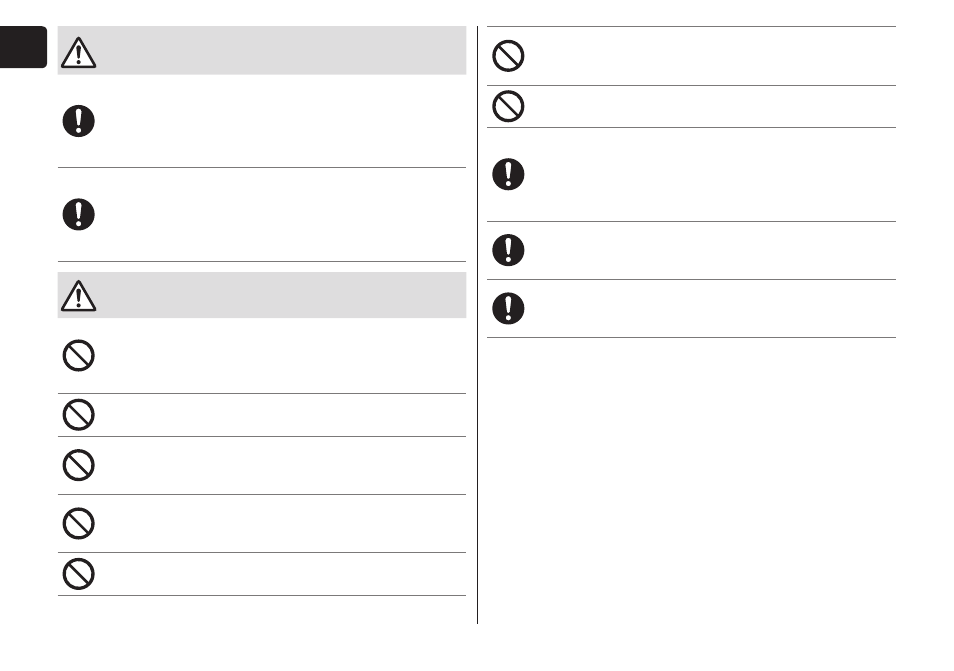Click the last prohibition icon in the left column
The image size is (954, 671).
(78, 574)
